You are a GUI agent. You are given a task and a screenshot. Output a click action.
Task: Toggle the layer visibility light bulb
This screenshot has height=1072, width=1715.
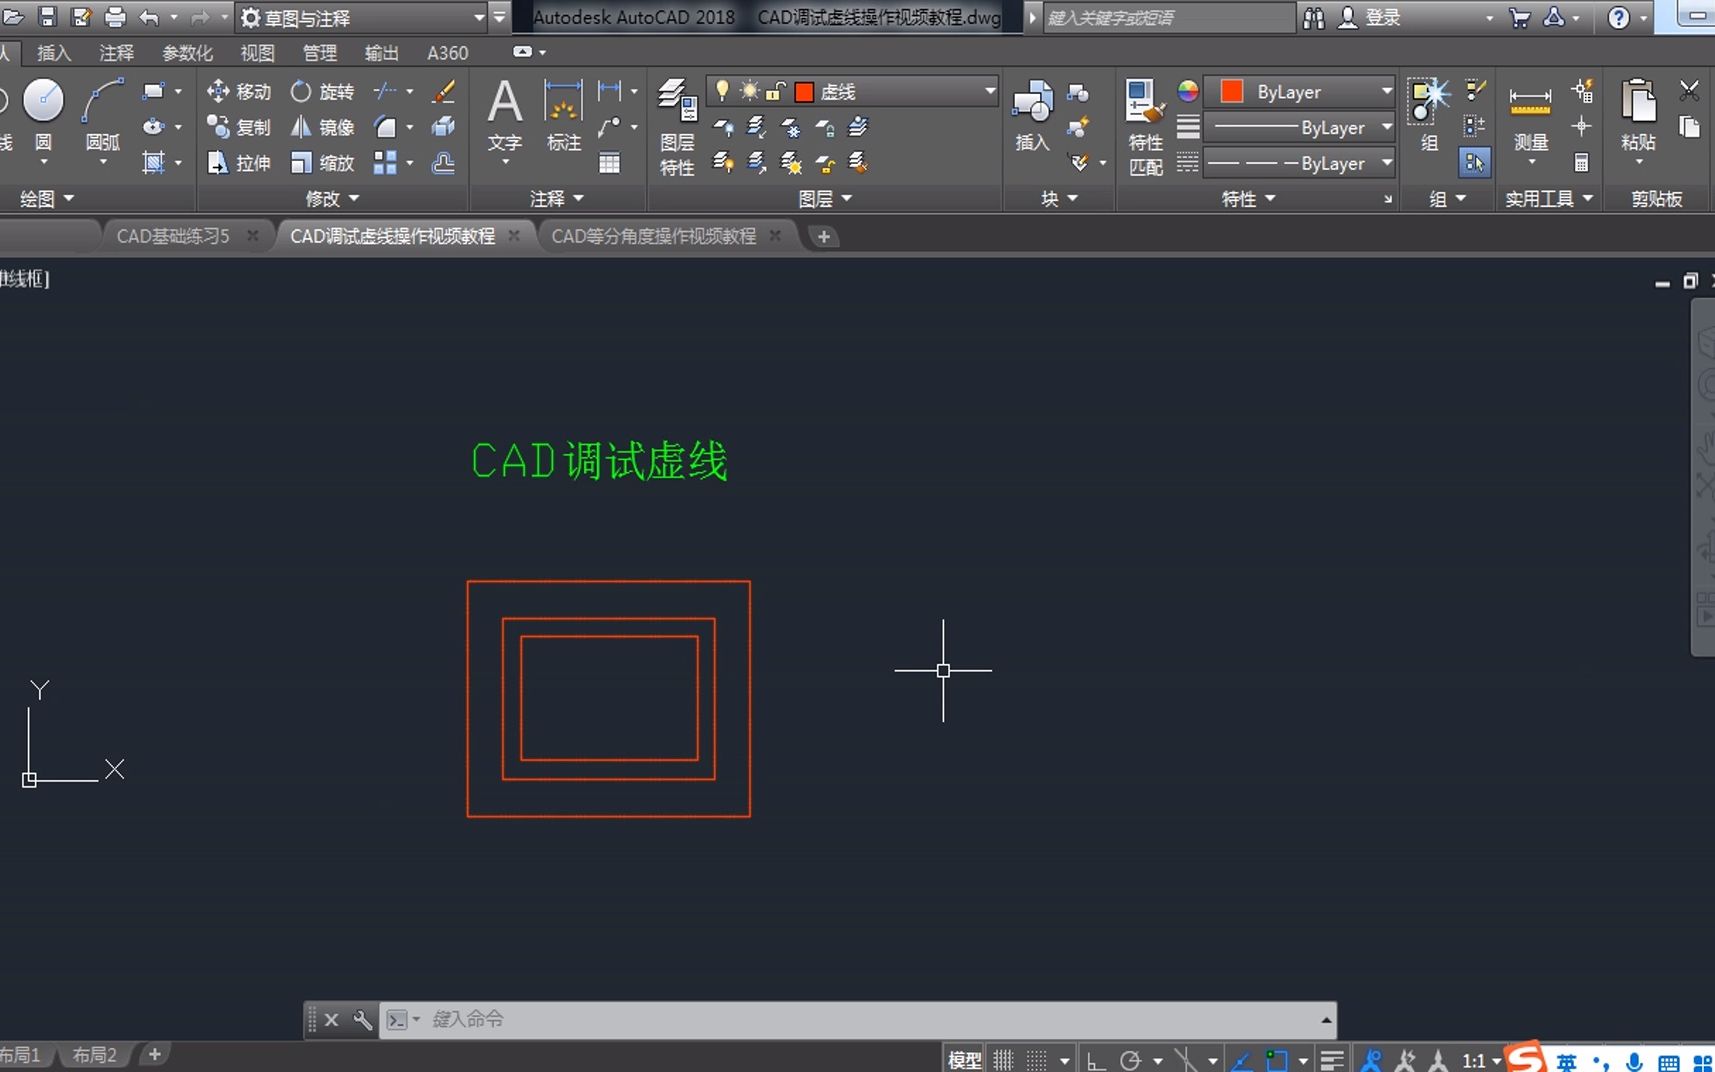(722, 91)
